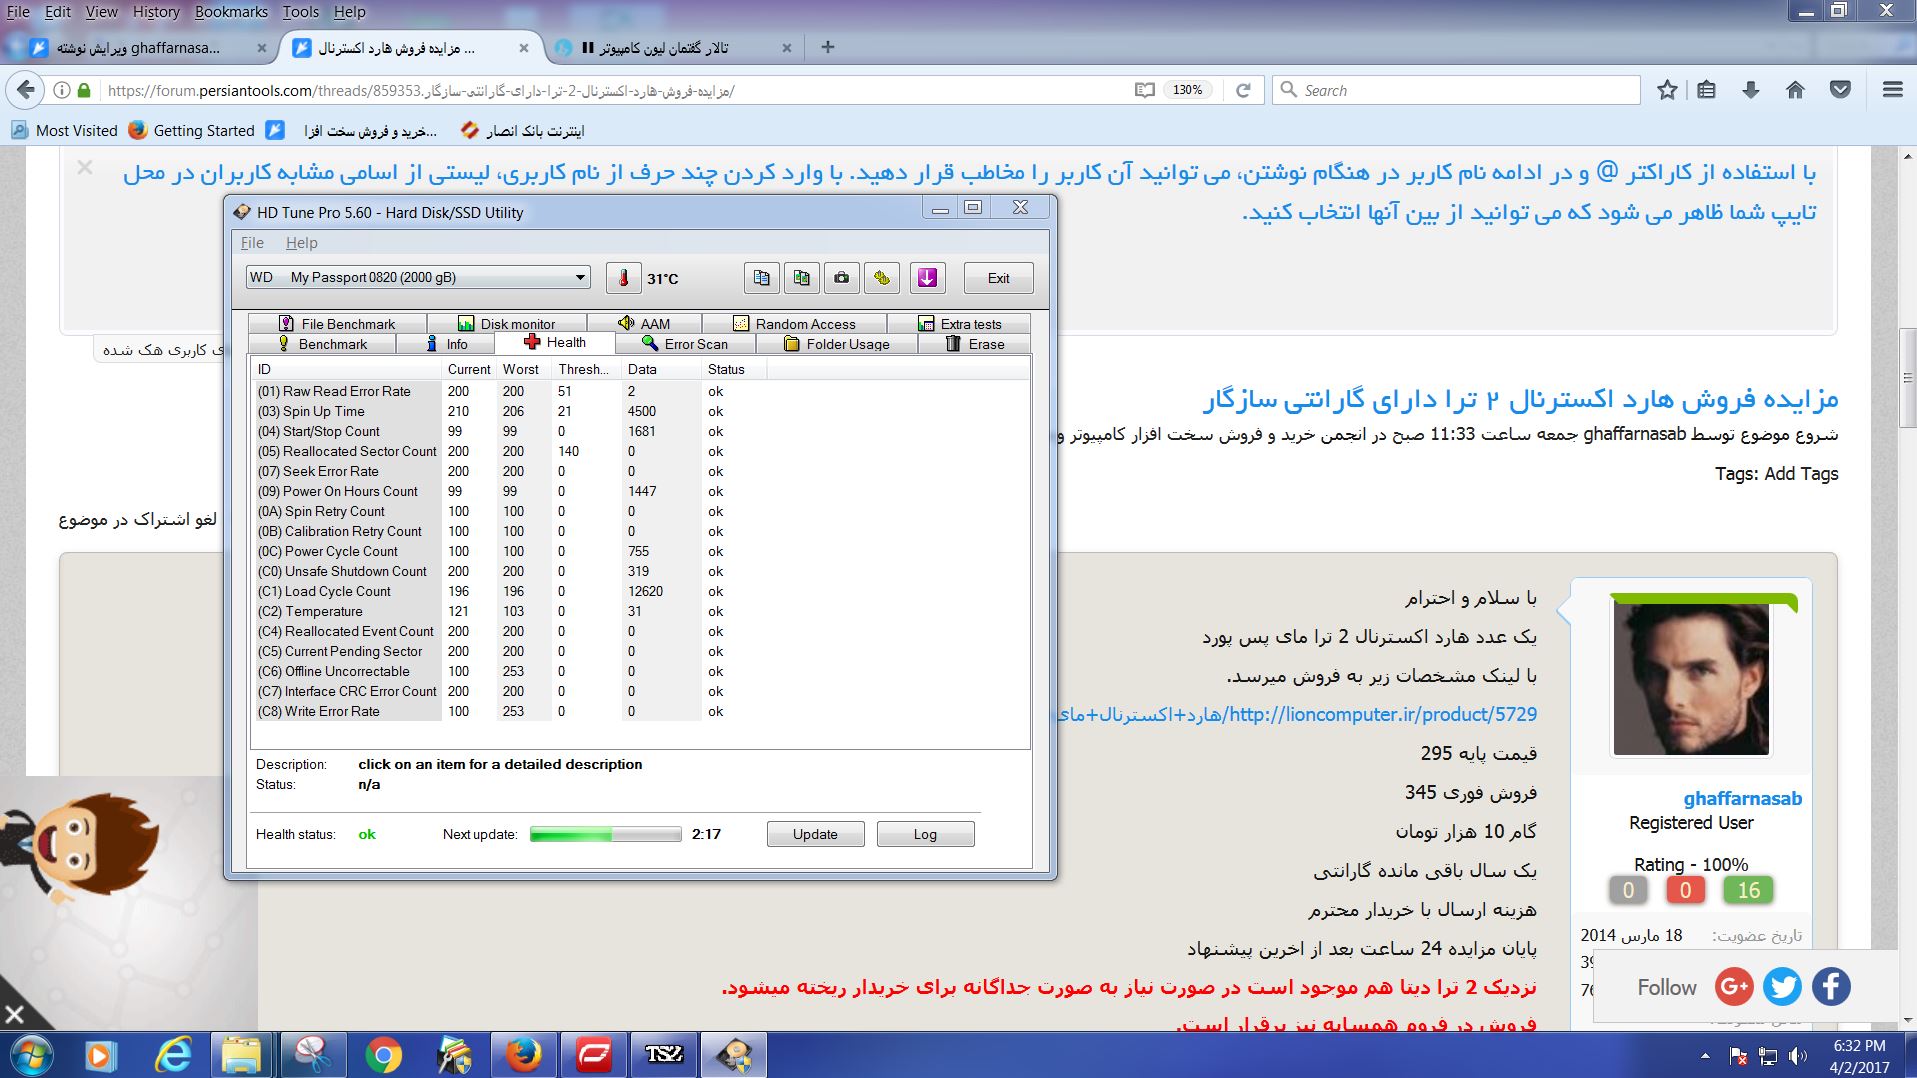Click the user avatar photo
Screen dimensions: 1917x1078
click(x=1691, y=678)
